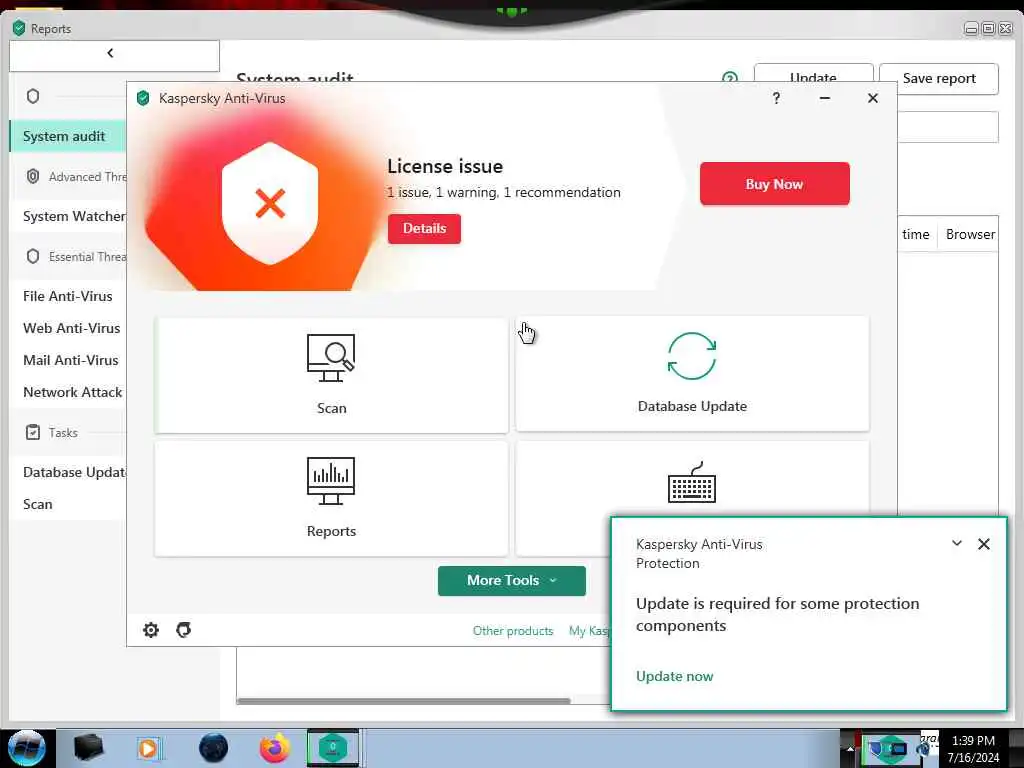
Task: Click Update button in Reports window
Action: pyautogui.click(x=814, y=73)
